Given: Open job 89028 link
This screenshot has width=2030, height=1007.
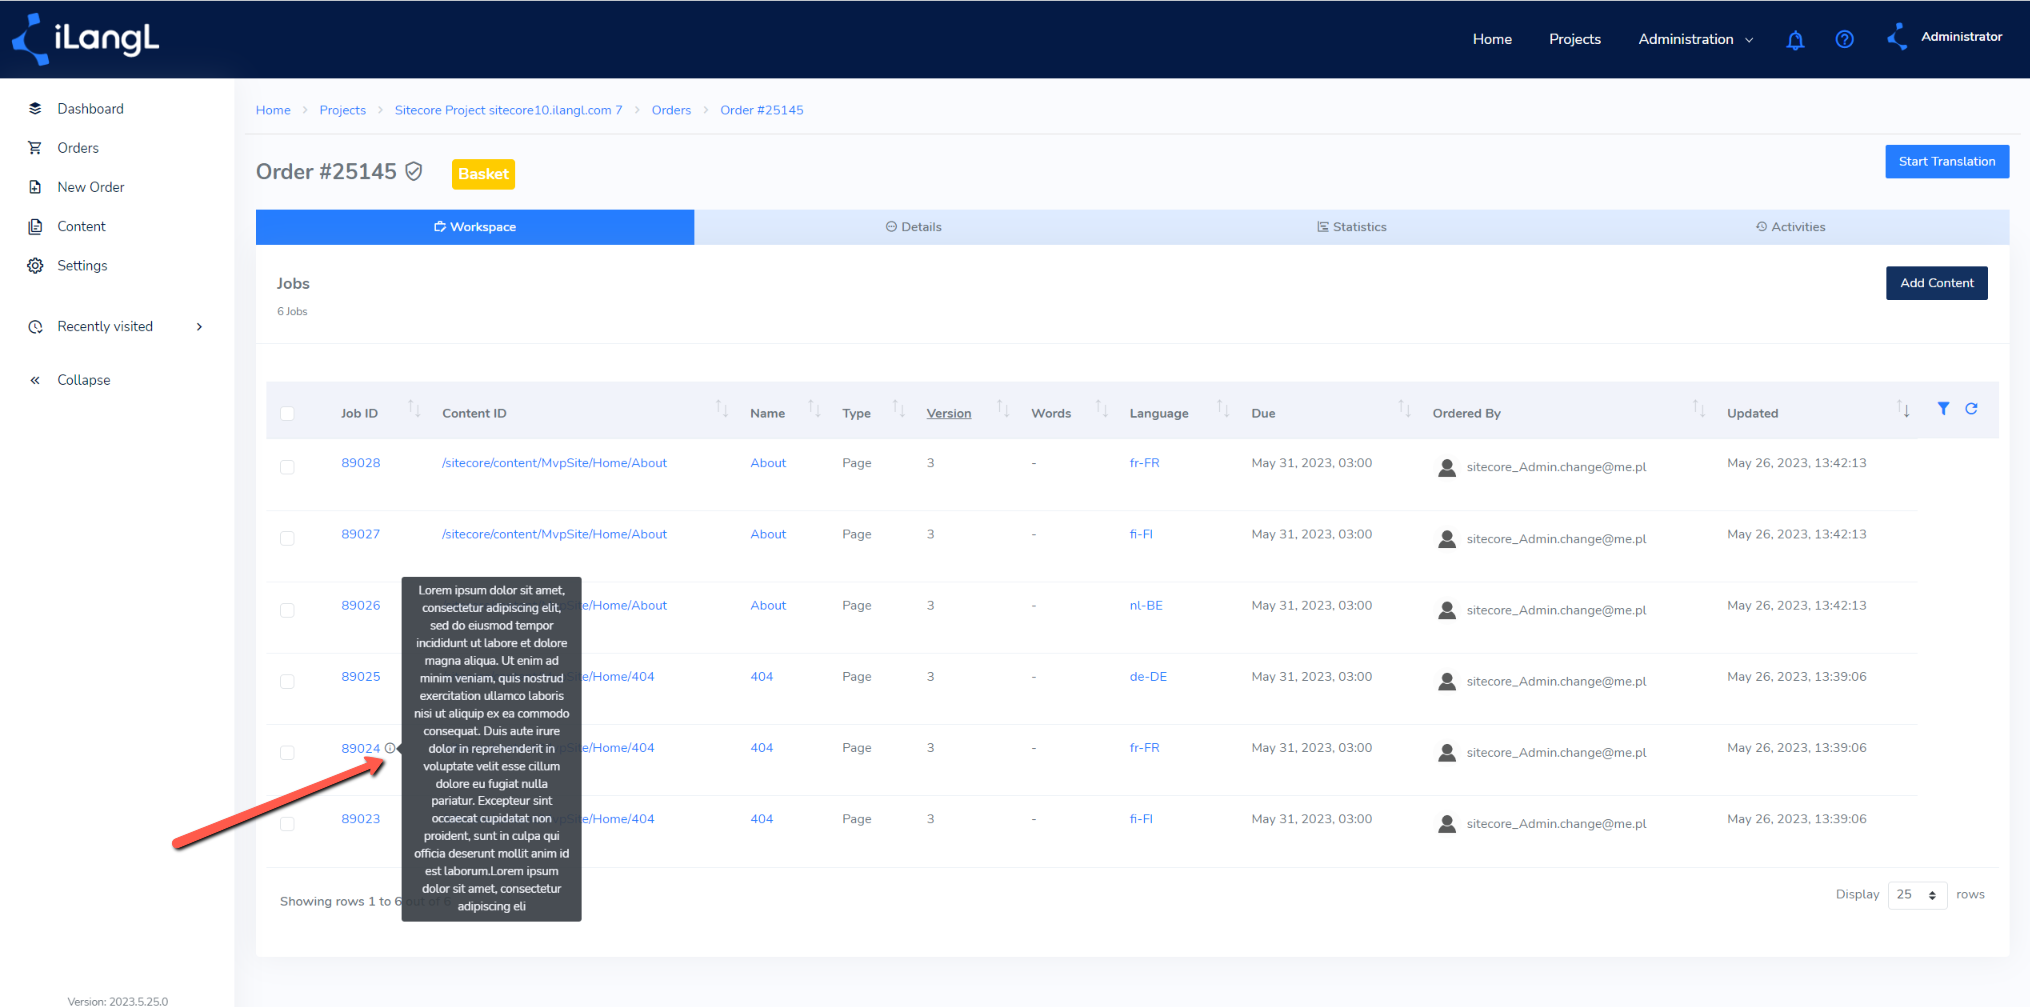Looking at the screenshot, I should [361, 463].
